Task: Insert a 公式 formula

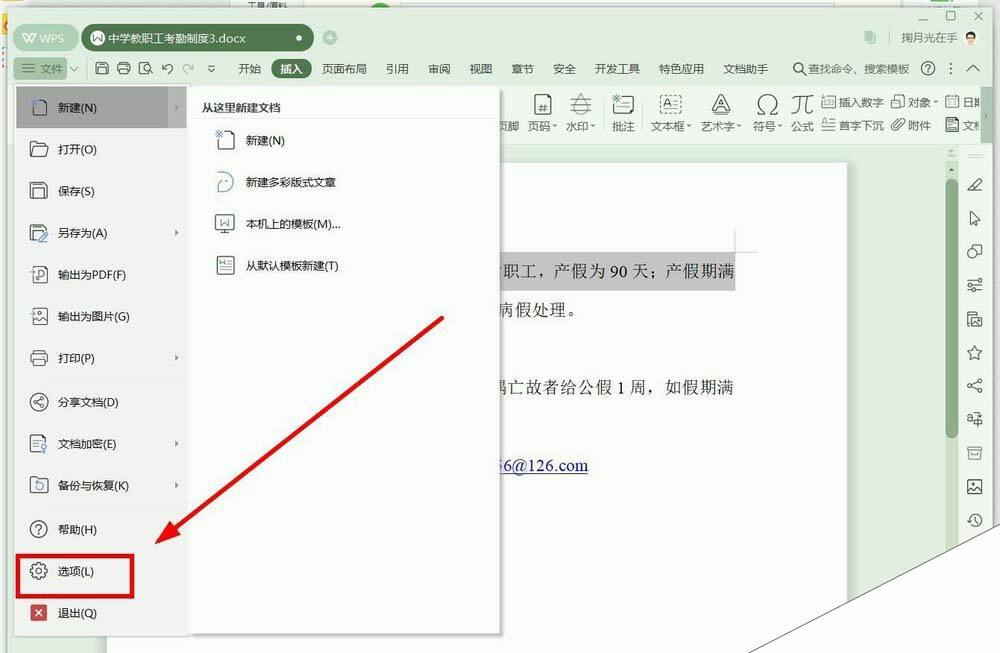Action: point(802,113)
